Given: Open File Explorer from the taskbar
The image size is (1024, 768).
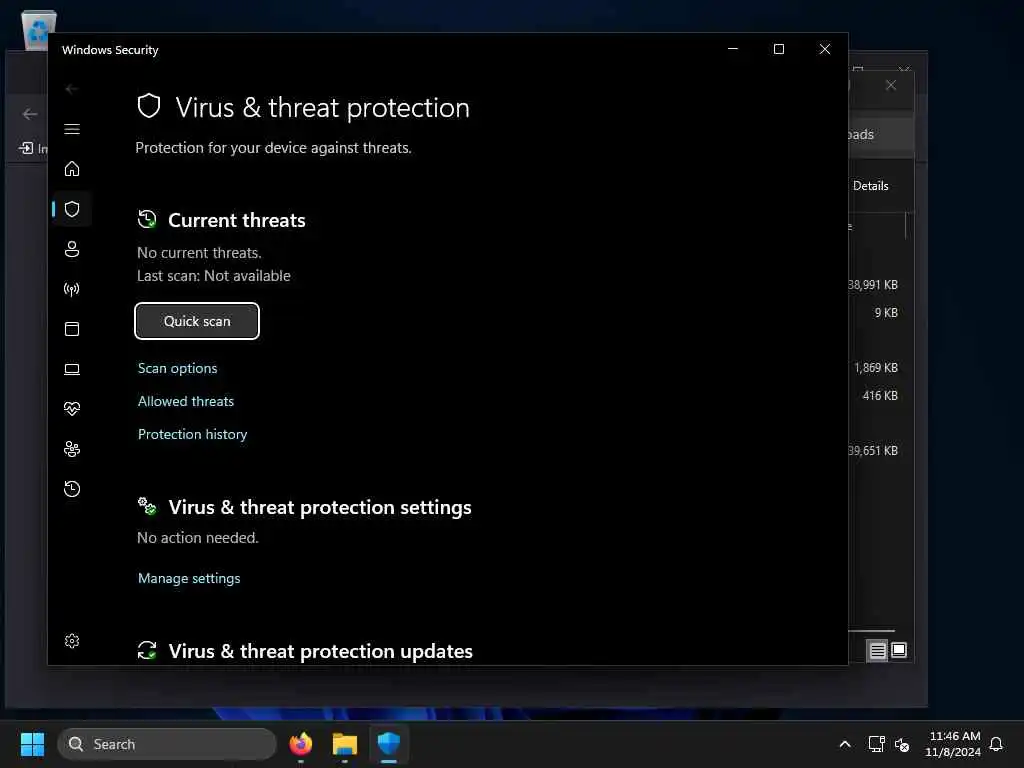Looking at the screenshot, I should (345, 744).
